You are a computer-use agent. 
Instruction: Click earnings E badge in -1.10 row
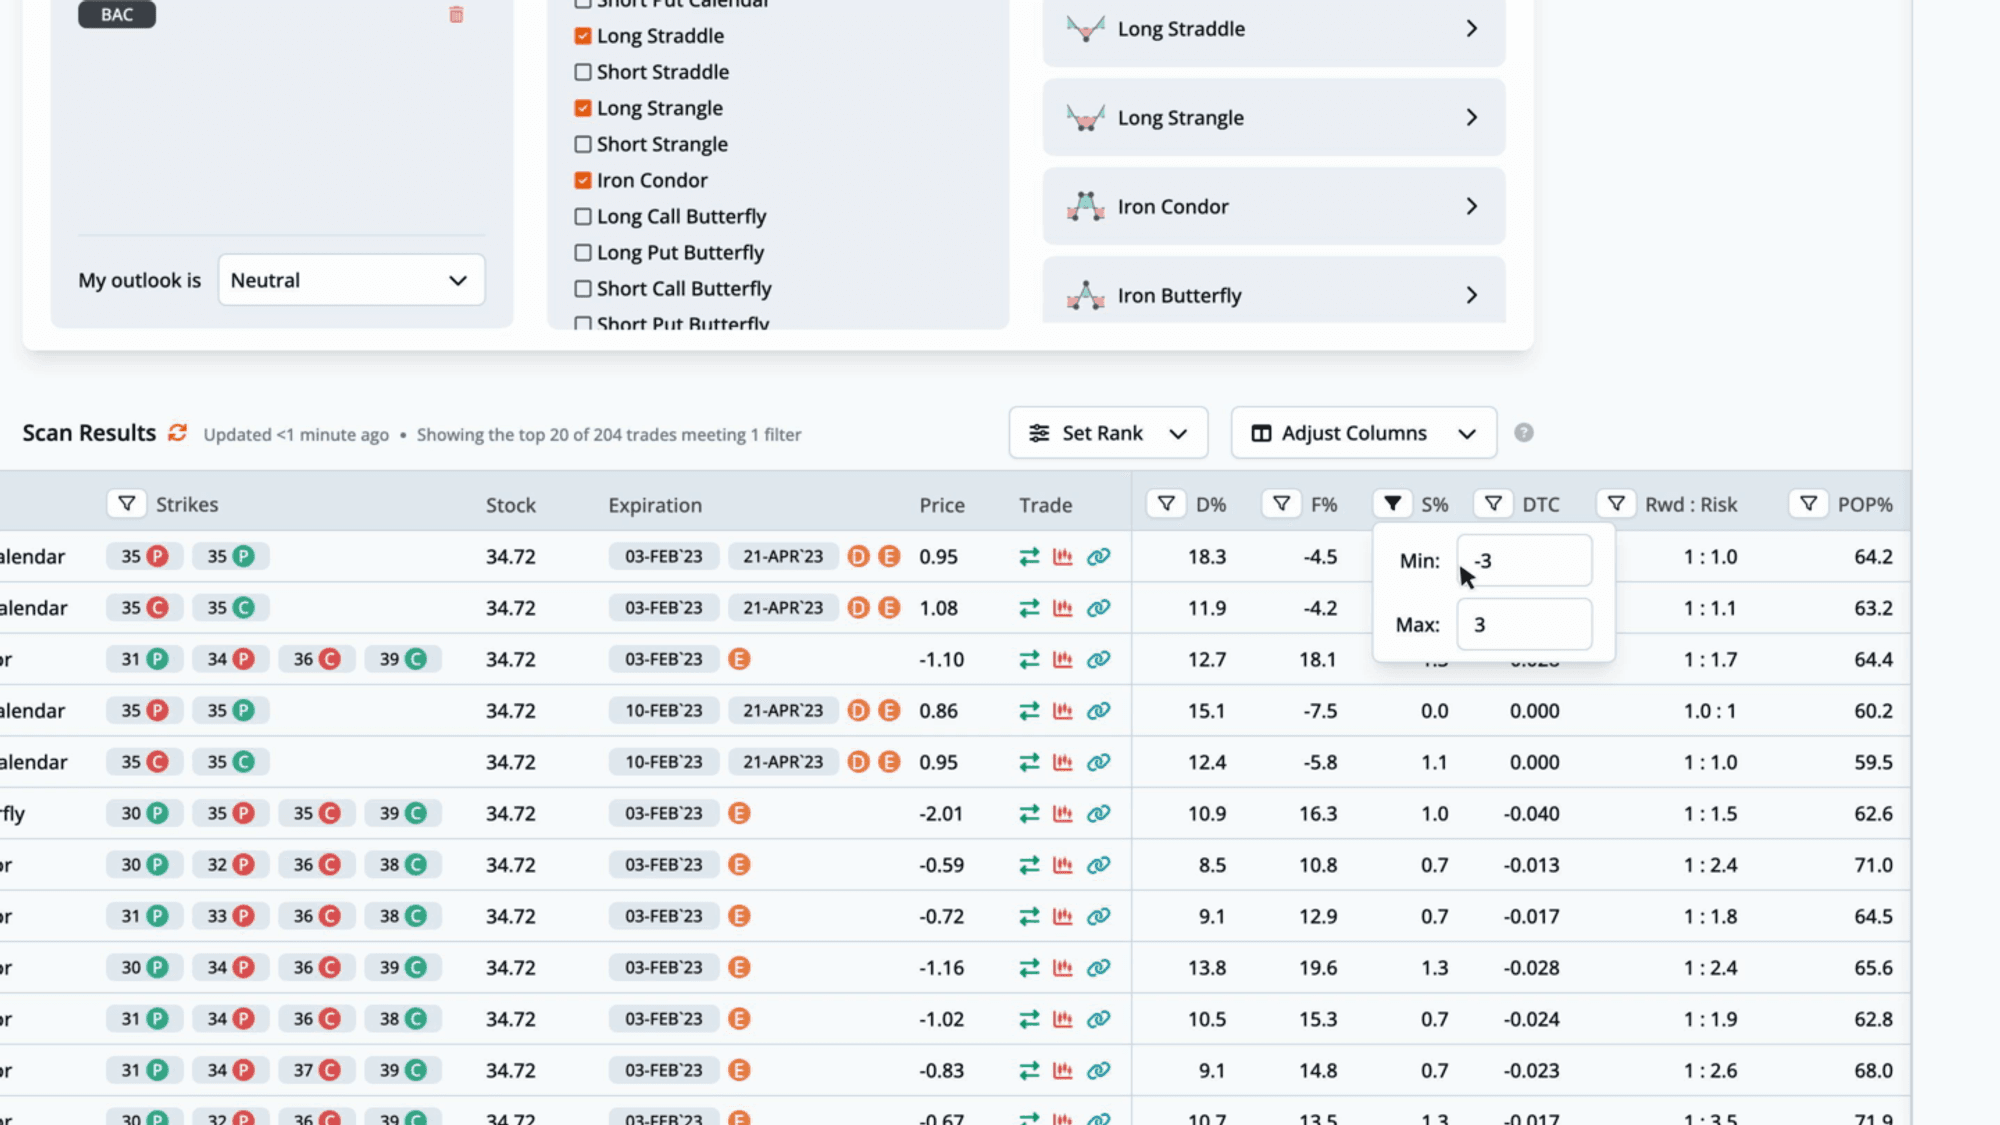[739, 659]
